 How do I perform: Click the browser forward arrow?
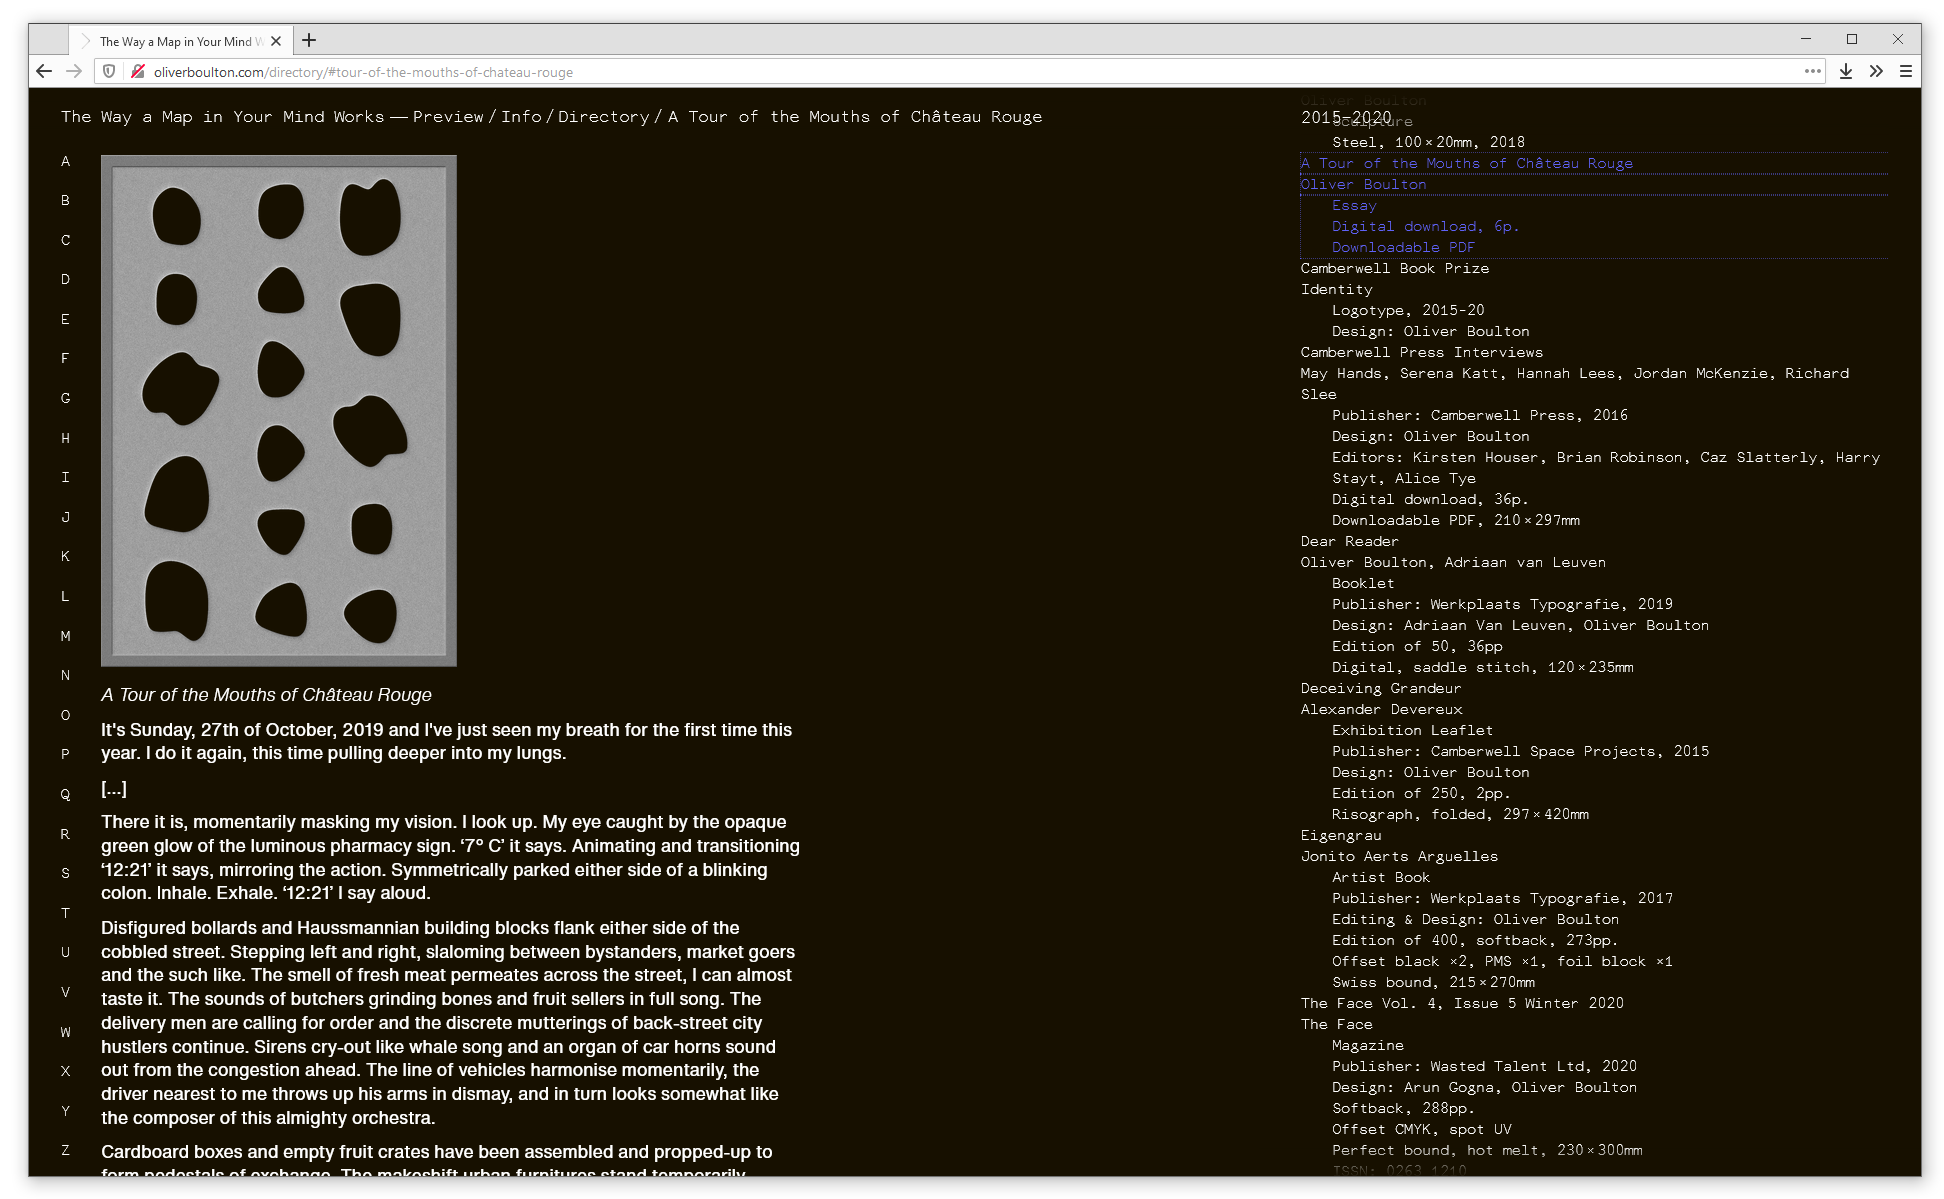click(x=74, y=71)
